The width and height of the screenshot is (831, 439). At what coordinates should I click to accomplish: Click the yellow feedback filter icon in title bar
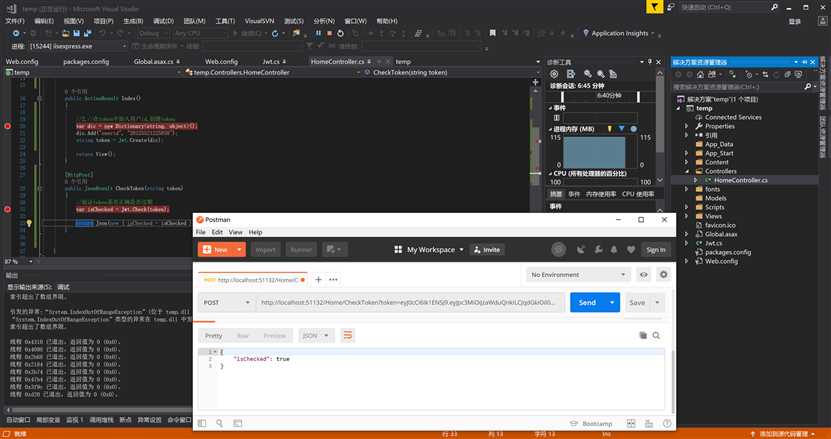pyautogui.click(x=655, y=7)
